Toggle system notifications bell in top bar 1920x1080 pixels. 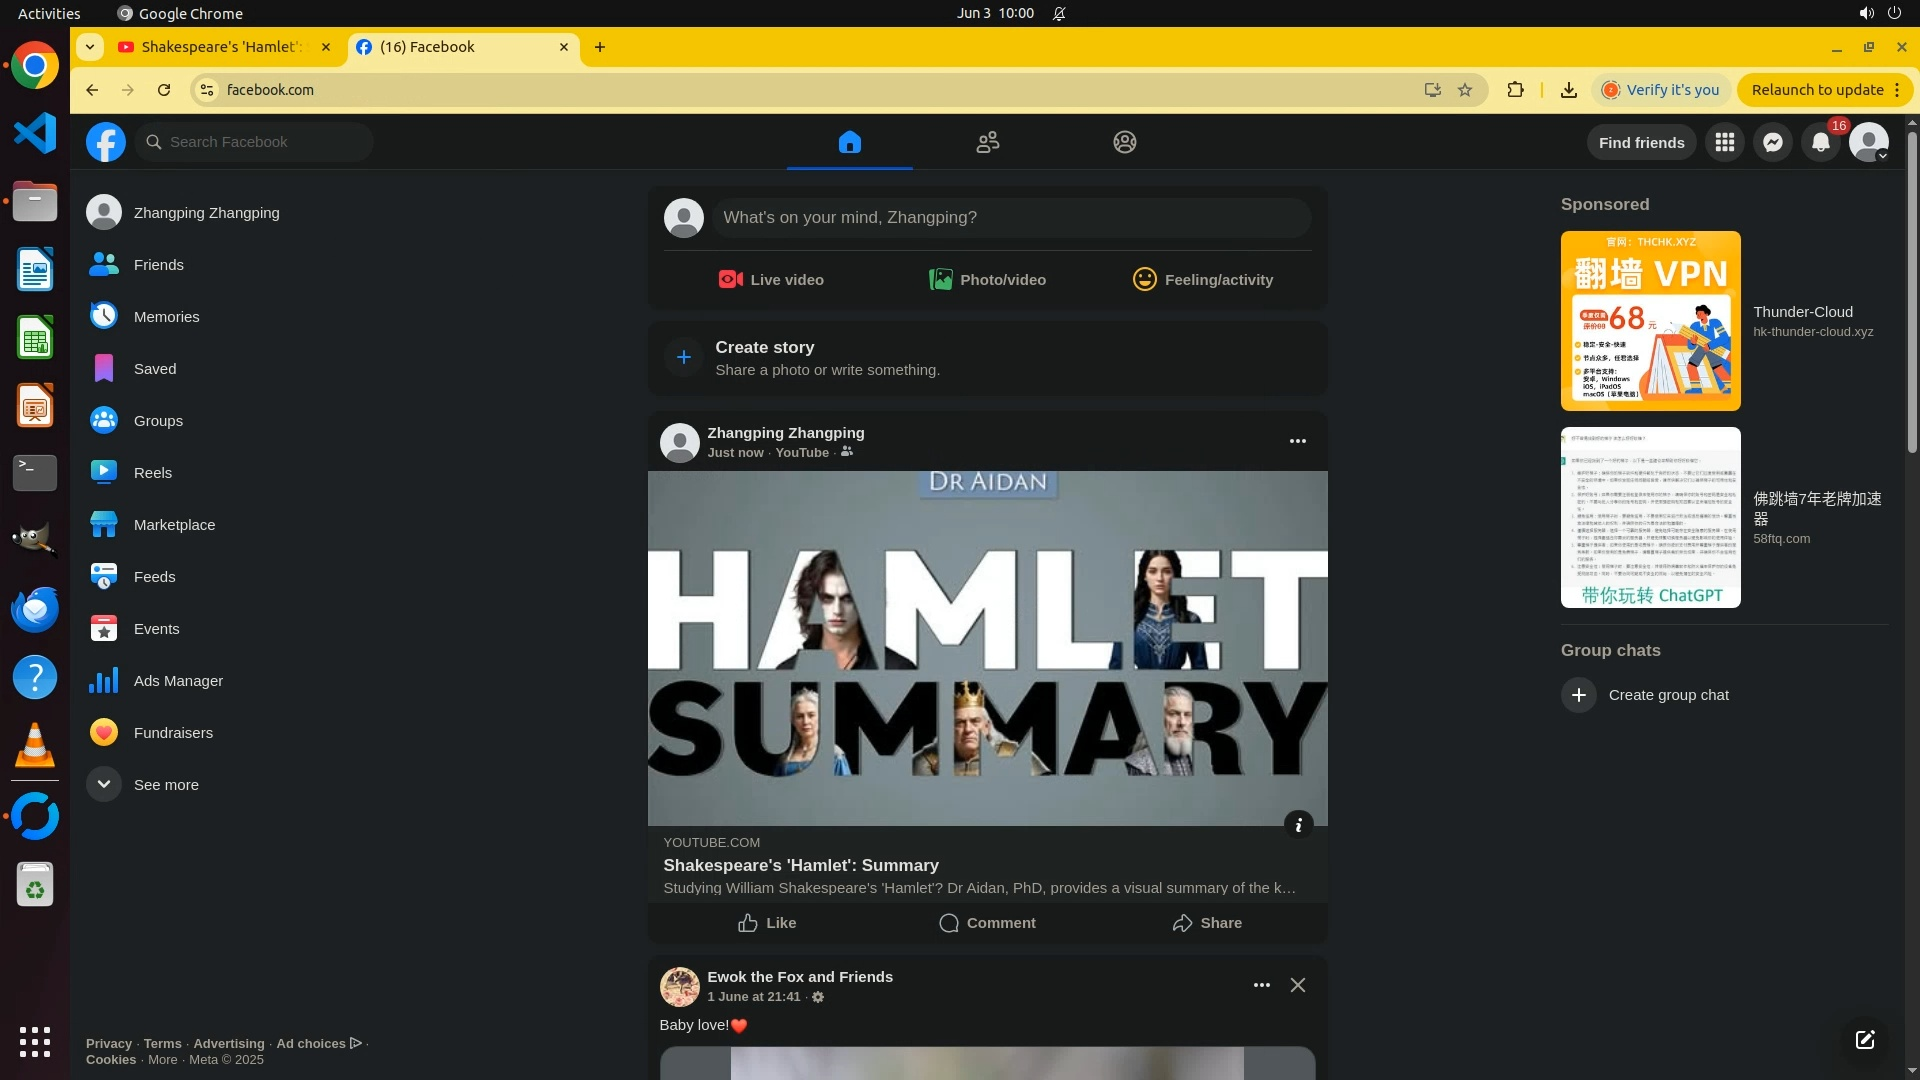click(x=1059, y=14)
